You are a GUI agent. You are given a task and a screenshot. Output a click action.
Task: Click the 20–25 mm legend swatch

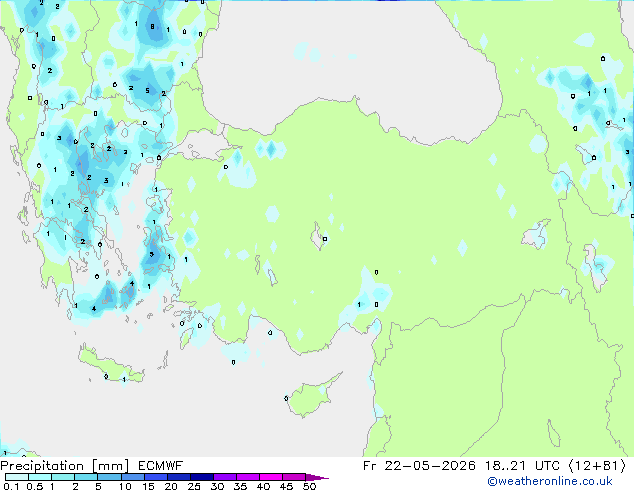click(x=178, y=477)
